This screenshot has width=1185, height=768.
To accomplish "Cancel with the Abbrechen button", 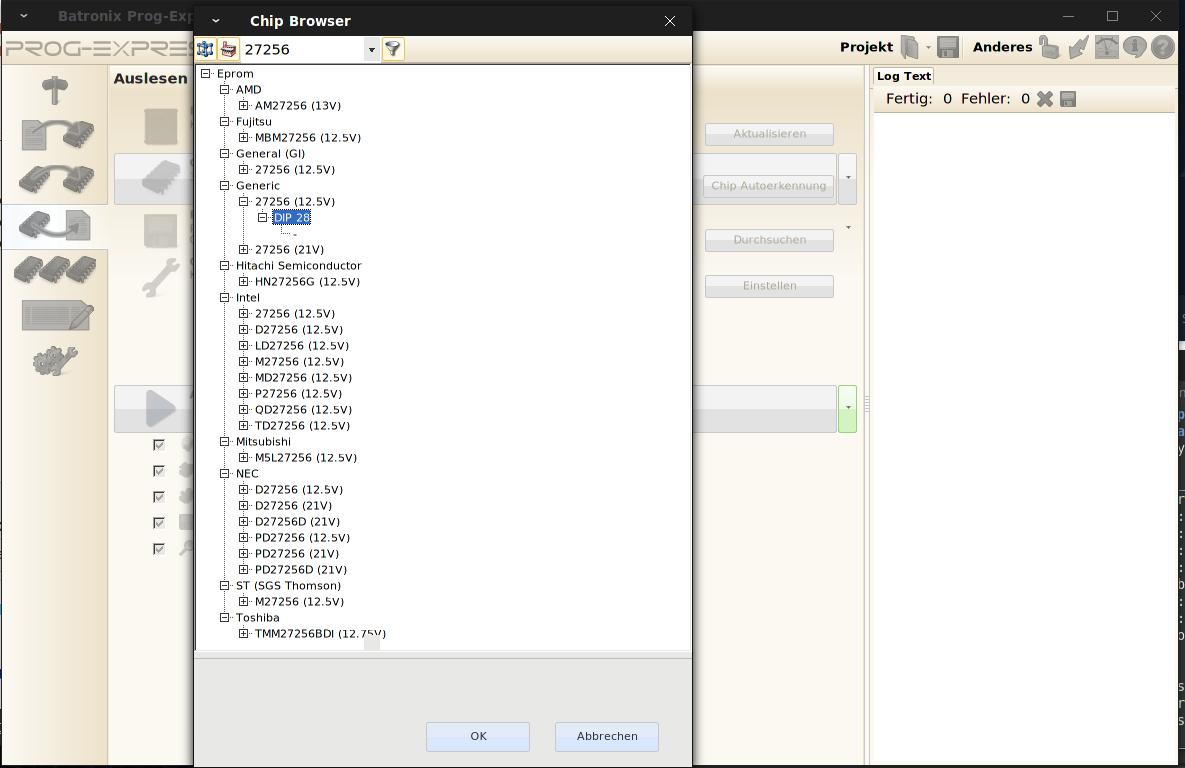I will [x=607, y=736].
